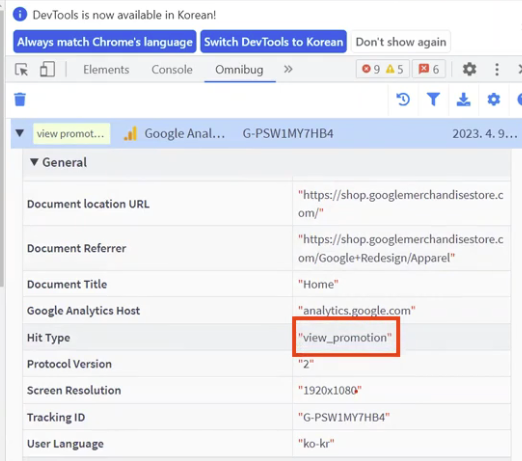
Task: Toggle the device toolbar icon
Action: [47, 69]
